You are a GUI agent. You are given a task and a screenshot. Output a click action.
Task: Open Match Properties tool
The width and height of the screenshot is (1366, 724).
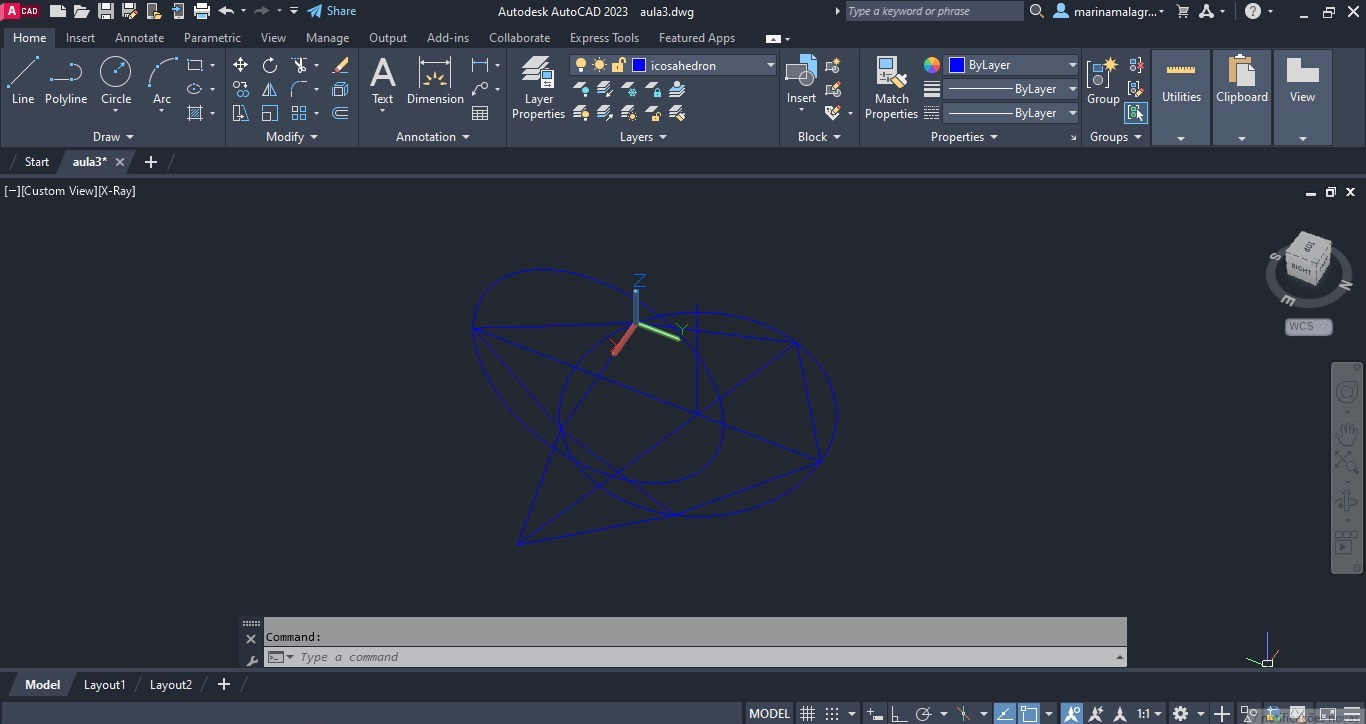tap(891, 87)
